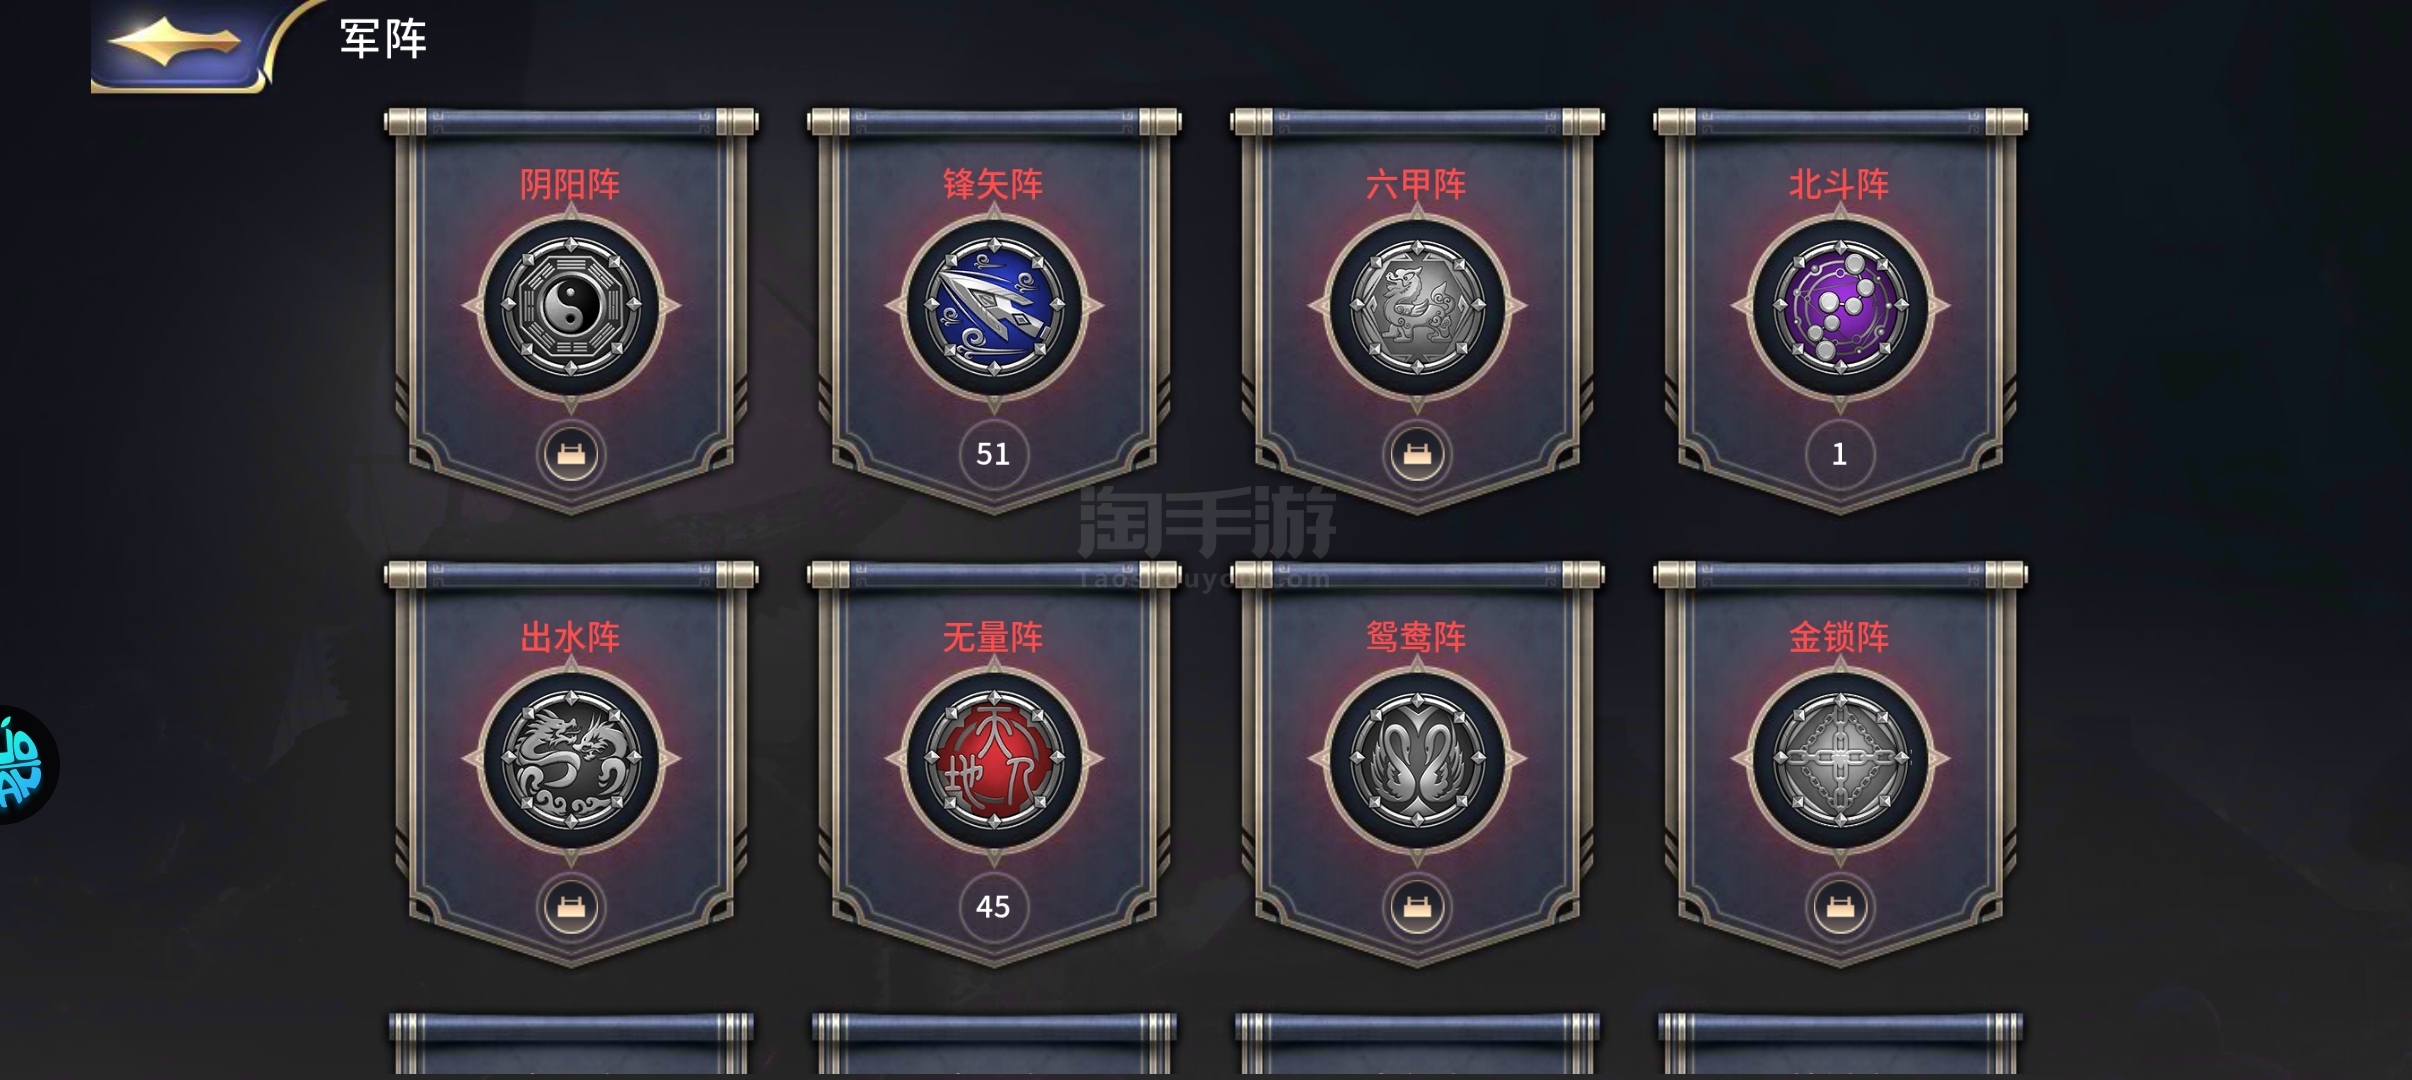
Task: Click the 北斗阵 banner title text
Action: coord(1839,184)
